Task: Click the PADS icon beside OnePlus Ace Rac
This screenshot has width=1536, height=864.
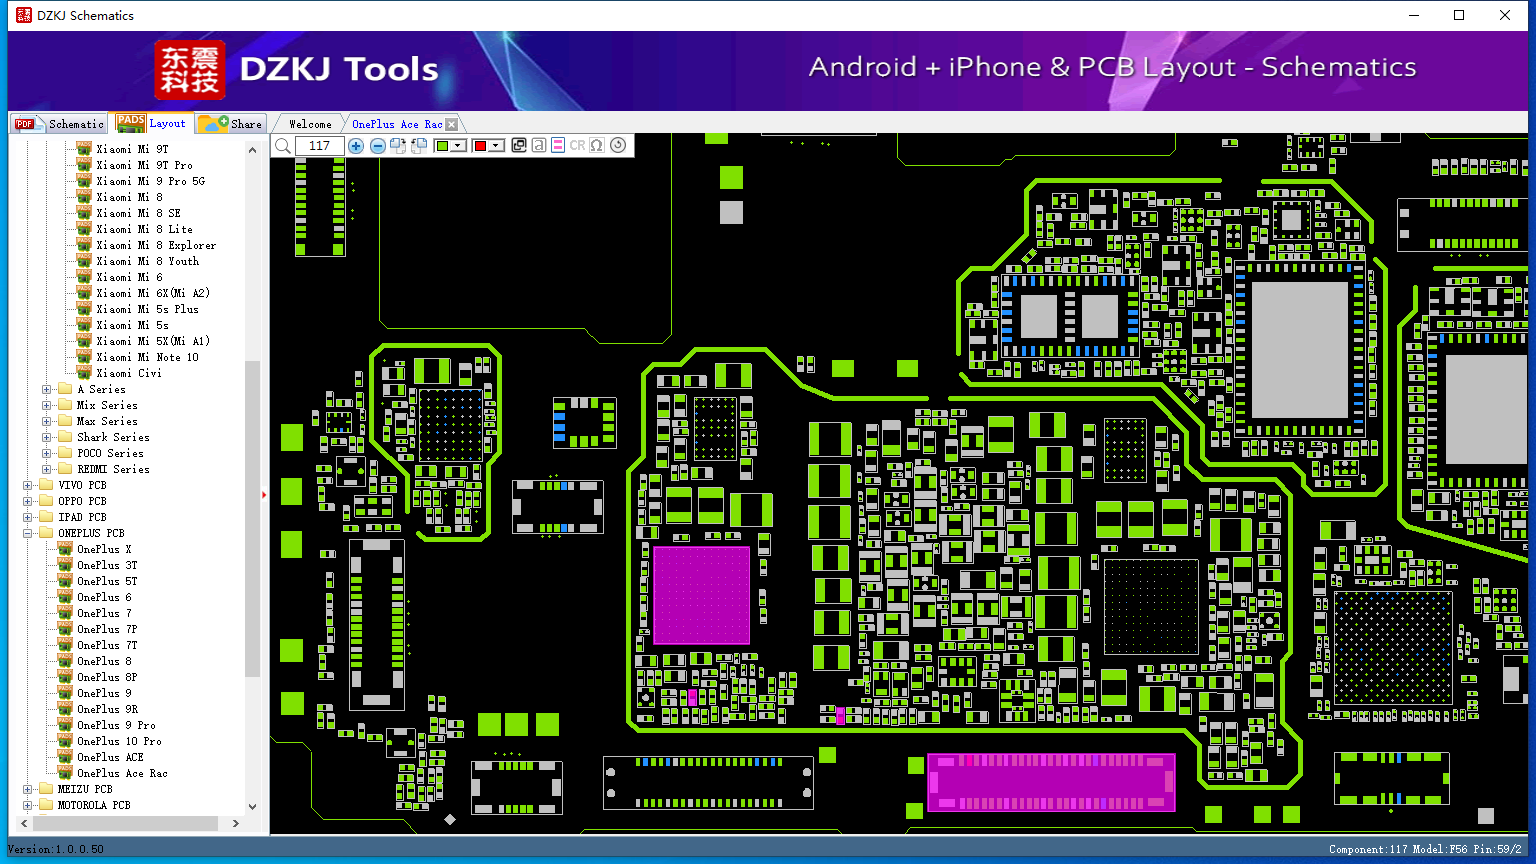Action: pos(65,773)
